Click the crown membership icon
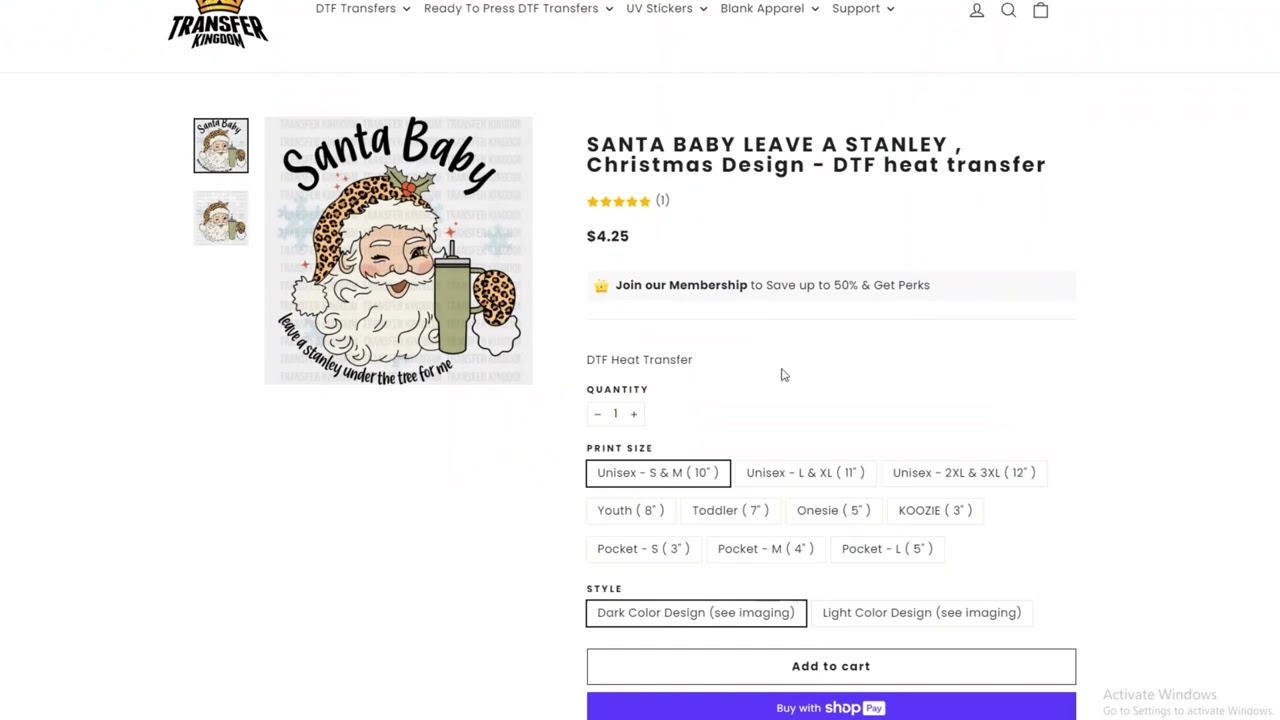 (x=601, y=286)
